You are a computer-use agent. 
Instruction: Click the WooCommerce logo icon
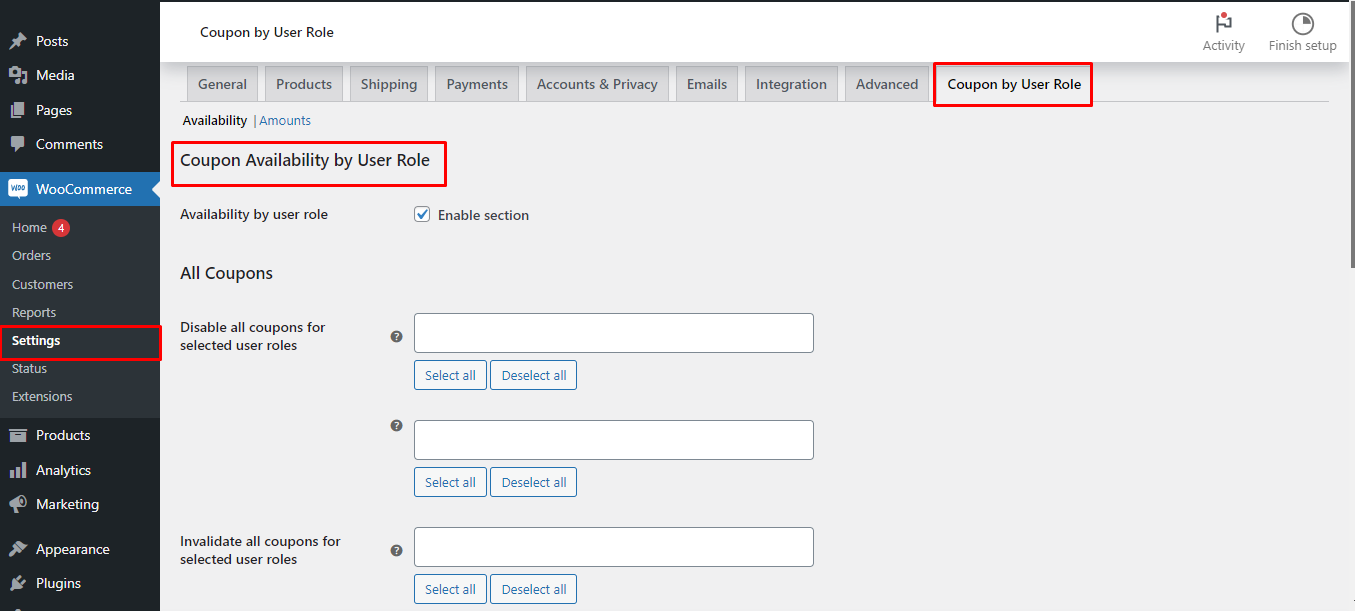18,189
